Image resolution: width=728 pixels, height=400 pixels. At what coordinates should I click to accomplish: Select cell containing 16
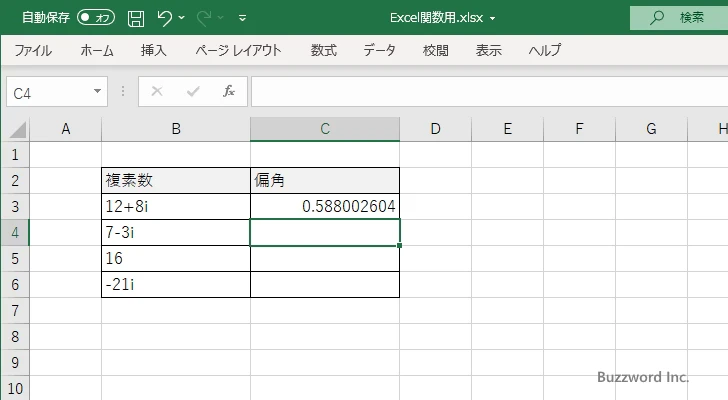tap(176, 258)
